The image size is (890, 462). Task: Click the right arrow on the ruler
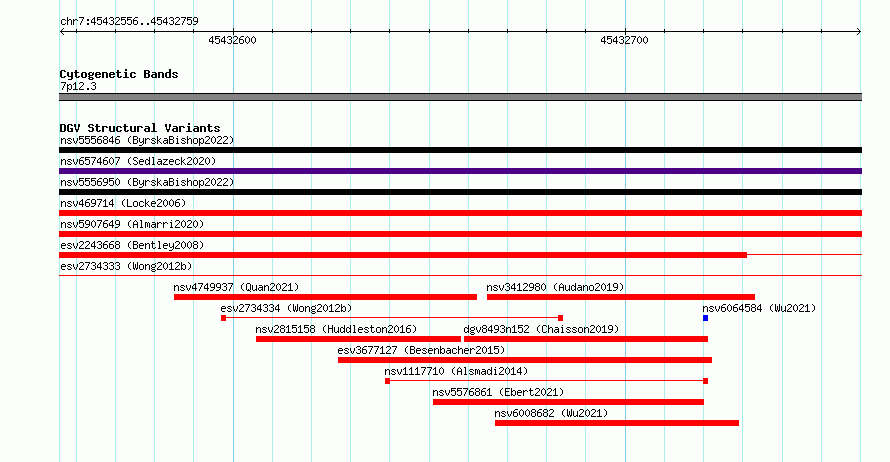pos(858,32)
